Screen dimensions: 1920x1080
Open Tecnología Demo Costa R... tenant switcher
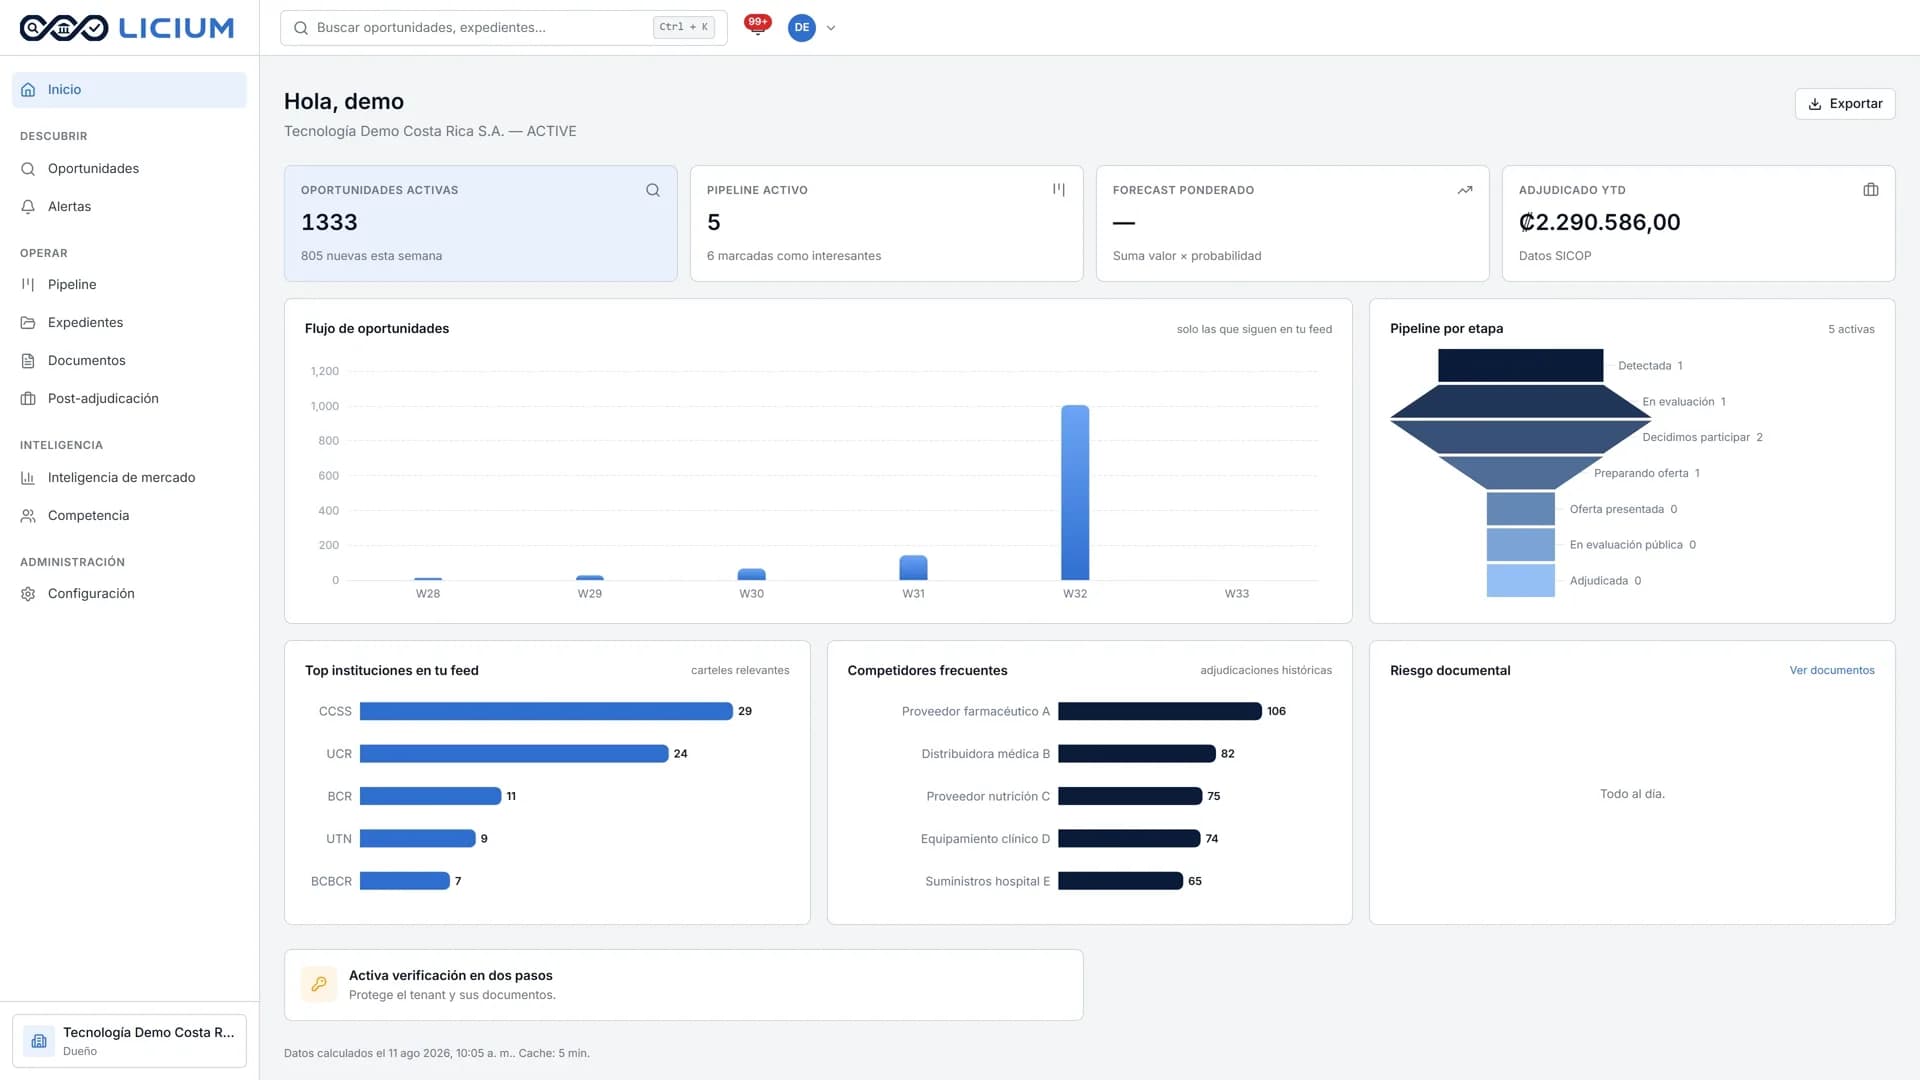129,1041
